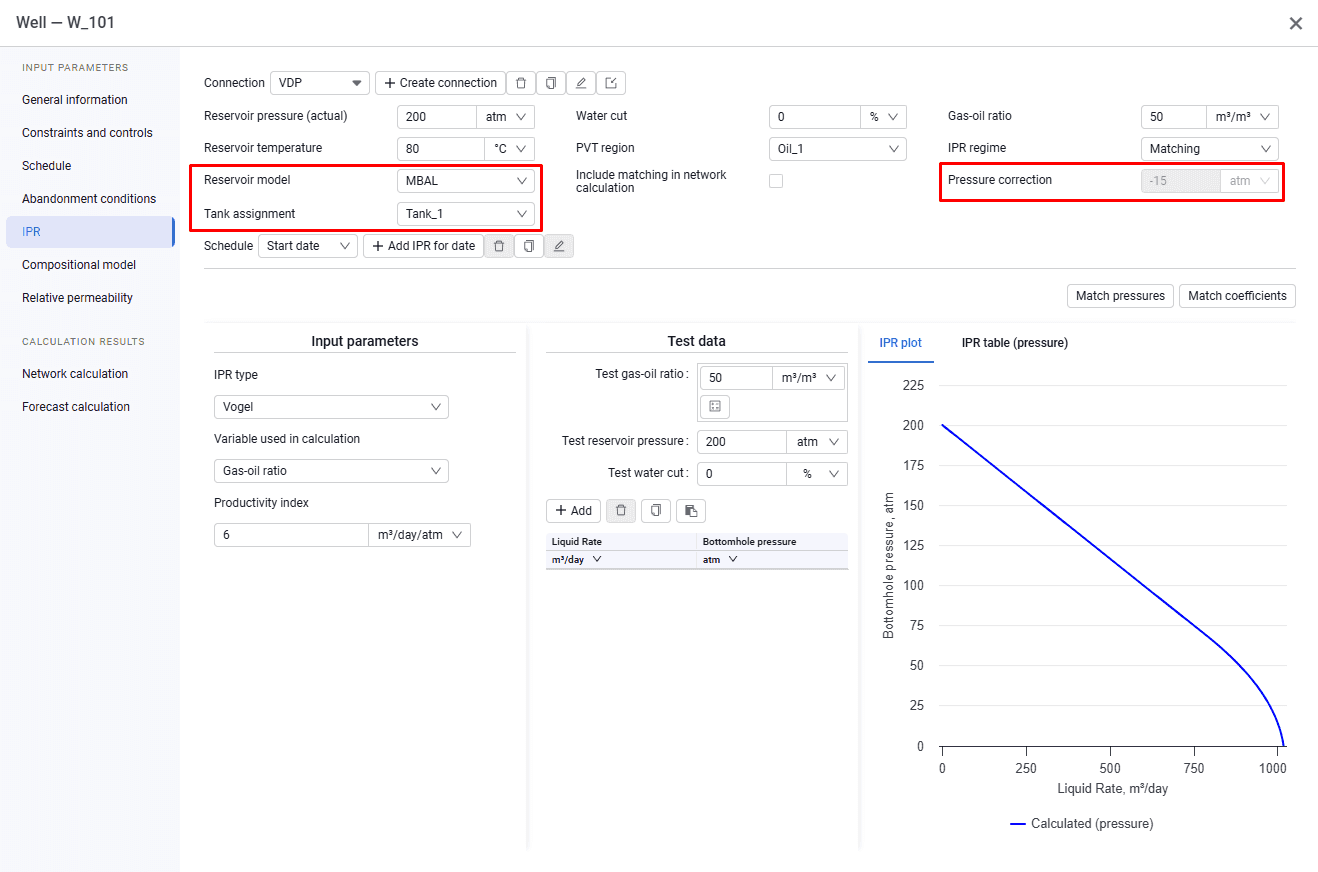Open the Liquid Rate m³/day unit selector
The width and height of the screenshot is (1318, 872).
[577, 560]
